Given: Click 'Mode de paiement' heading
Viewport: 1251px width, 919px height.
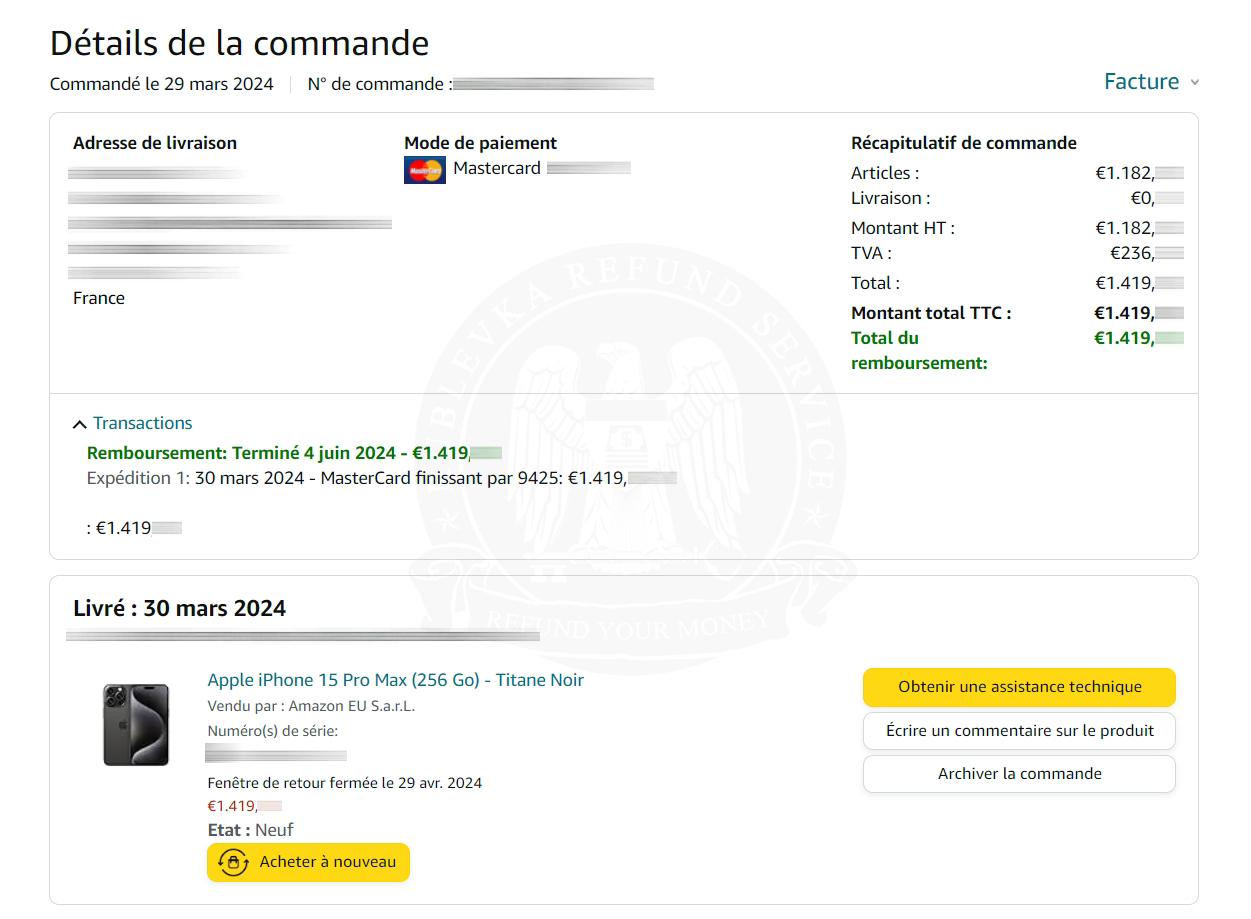Looking at the screenshot, I should [x=481, y=143].
